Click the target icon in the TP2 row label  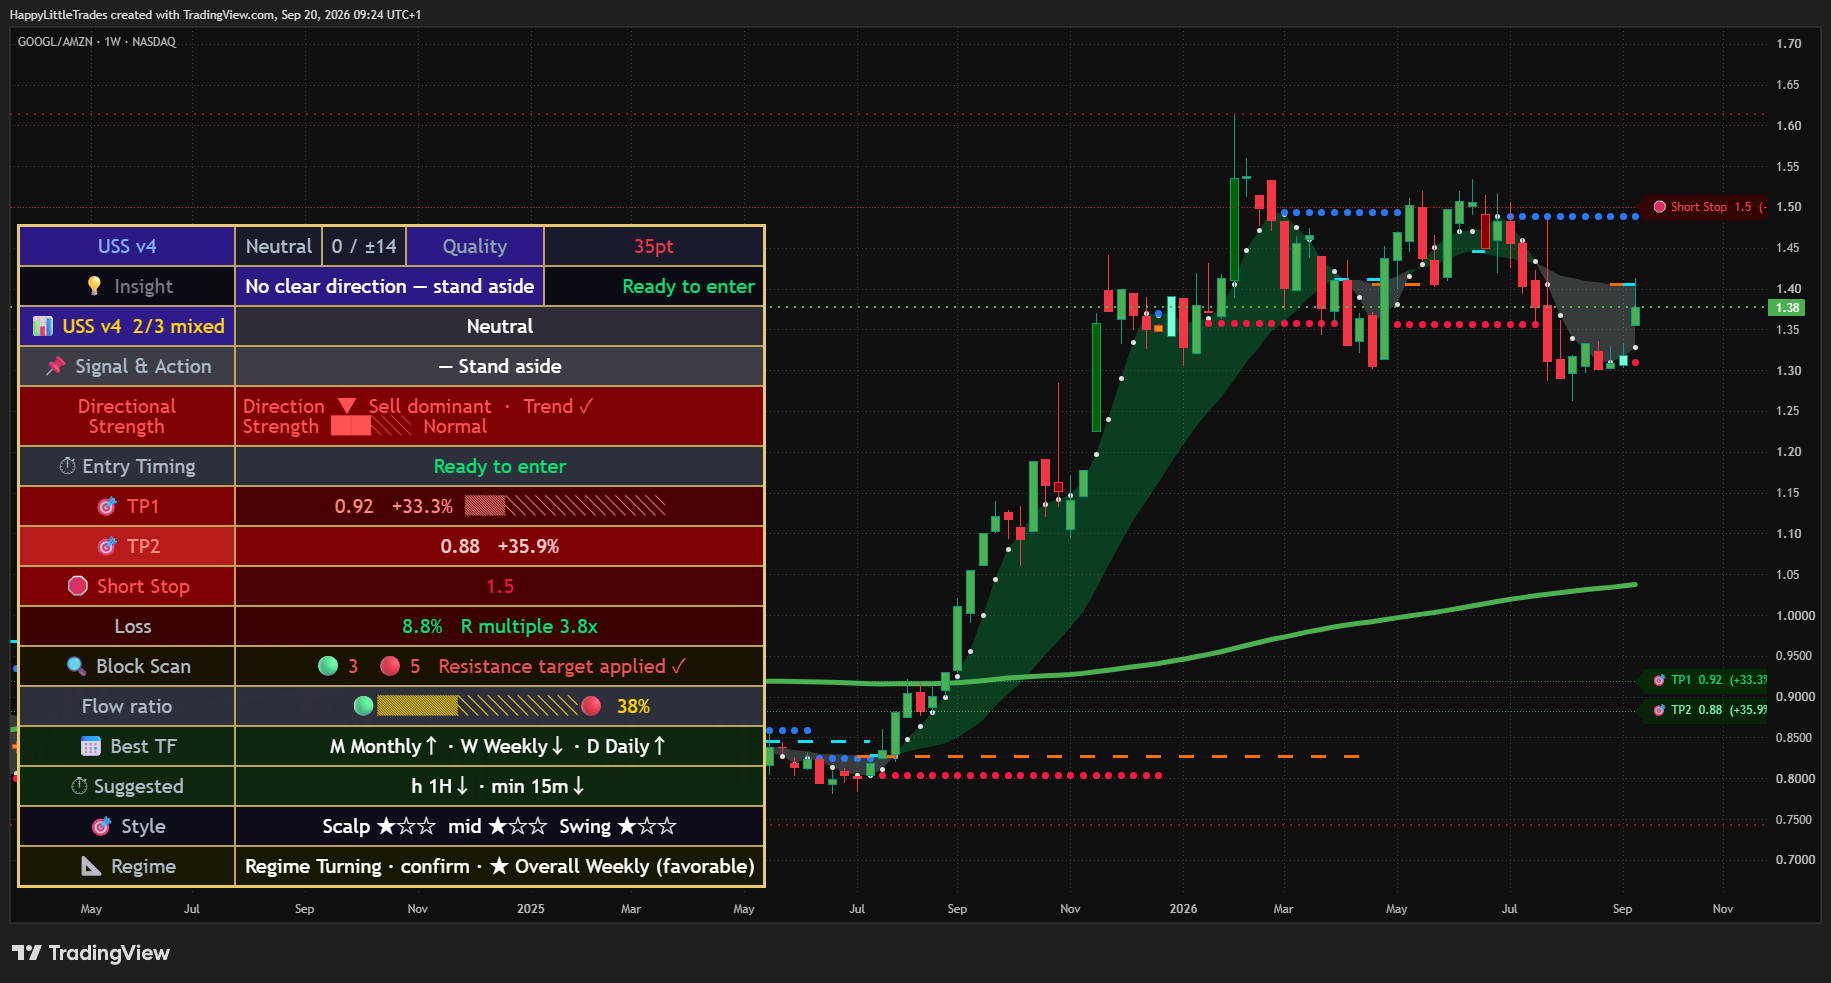(x=107, y=546)
